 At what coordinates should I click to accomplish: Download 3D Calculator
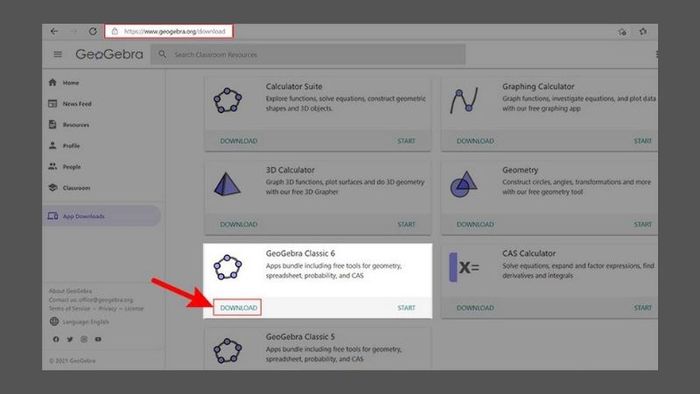(239, 224)
